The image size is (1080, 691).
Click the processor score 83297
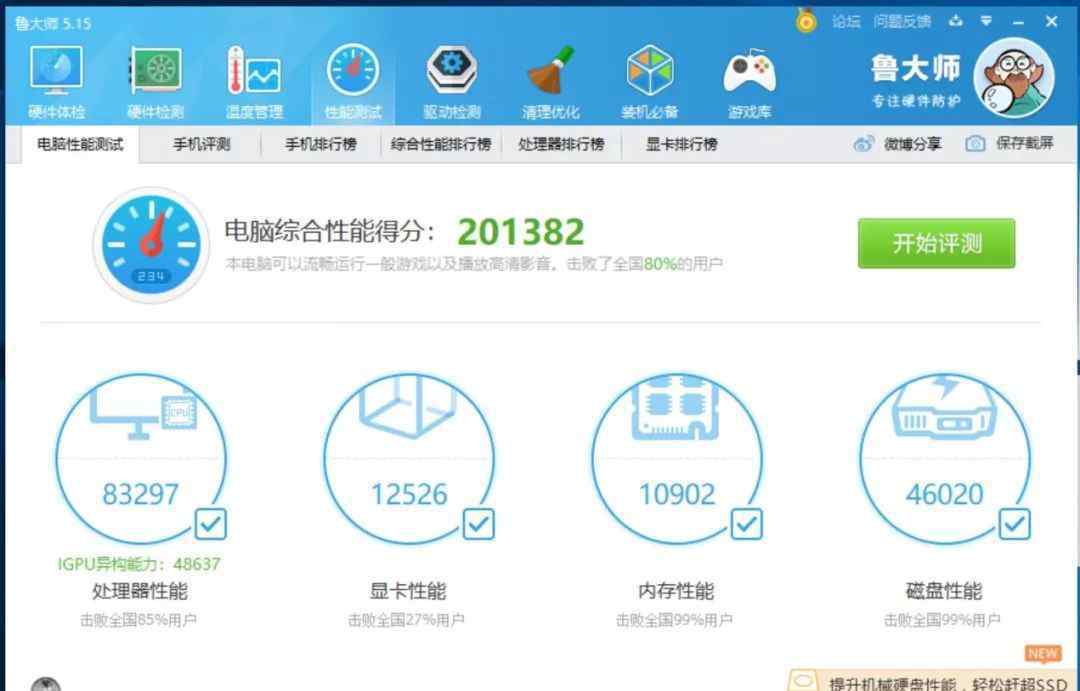(x=141, y=494)
